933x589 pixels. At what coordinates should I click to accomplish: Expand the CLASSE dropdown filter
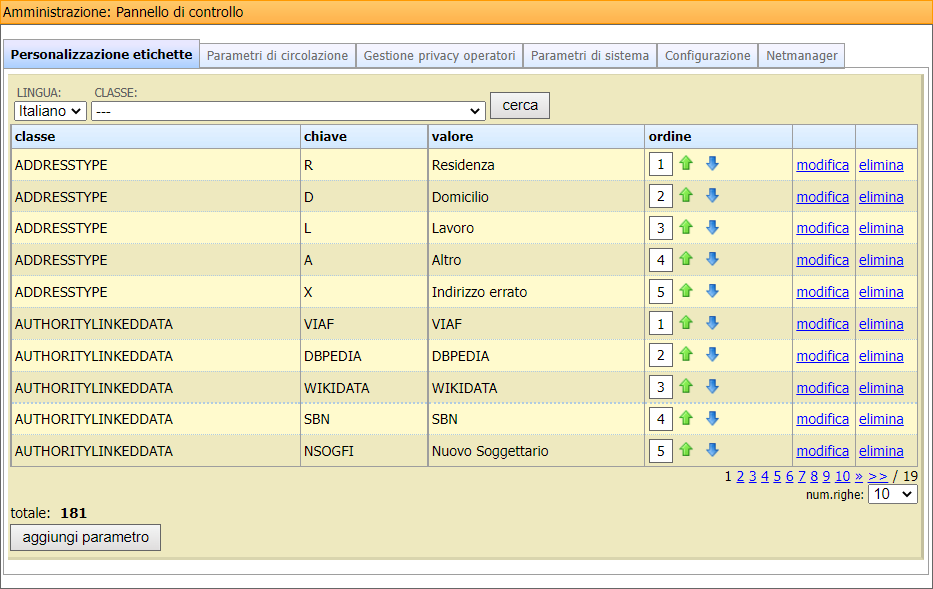[x=288, y=111]
